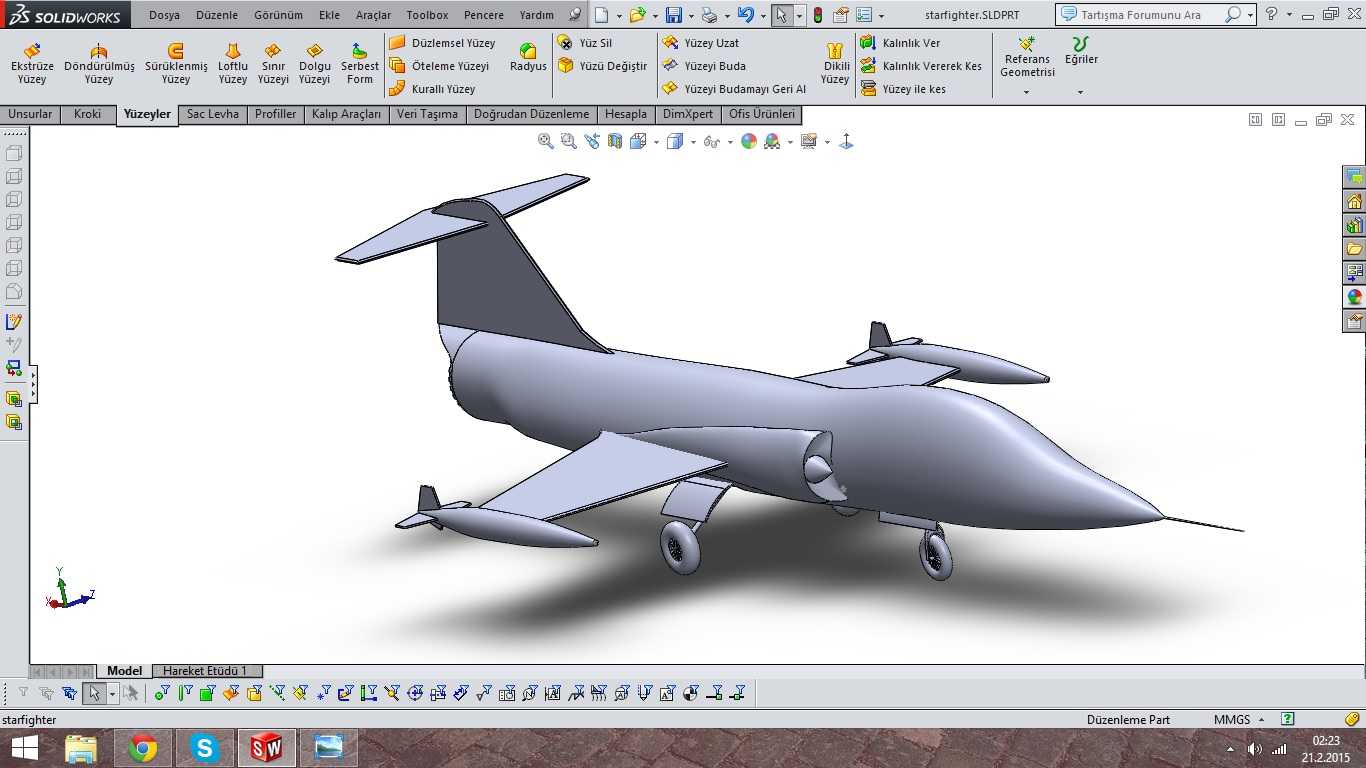Select the Dolgu Yüzeyi tool
This screenshot has height=768, width=1366.
pyautogui.click(x=314, y=64)
